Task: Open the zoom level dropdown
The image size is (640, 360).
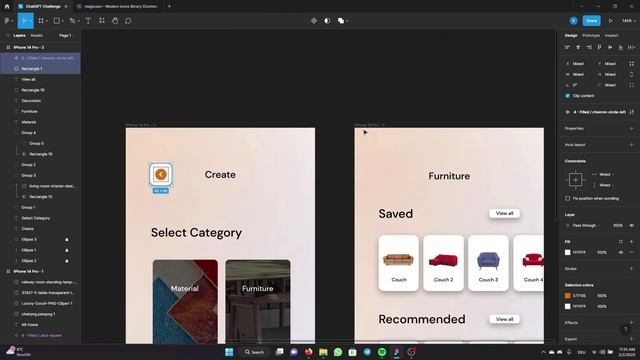Action: (628, 21)
